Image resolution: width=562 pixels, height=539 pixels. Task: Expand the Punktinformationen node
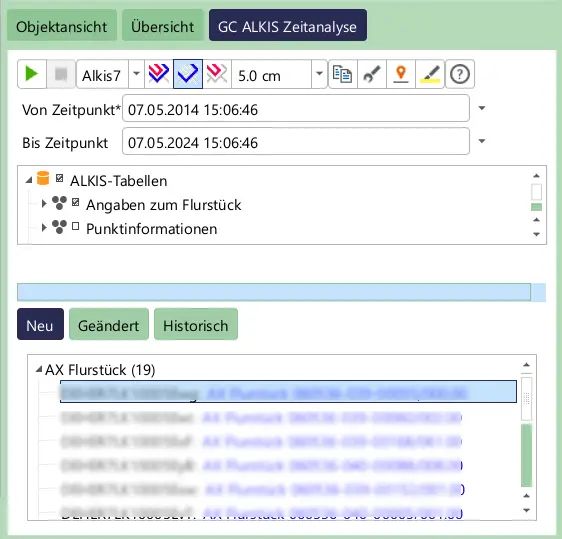point(44,228)
